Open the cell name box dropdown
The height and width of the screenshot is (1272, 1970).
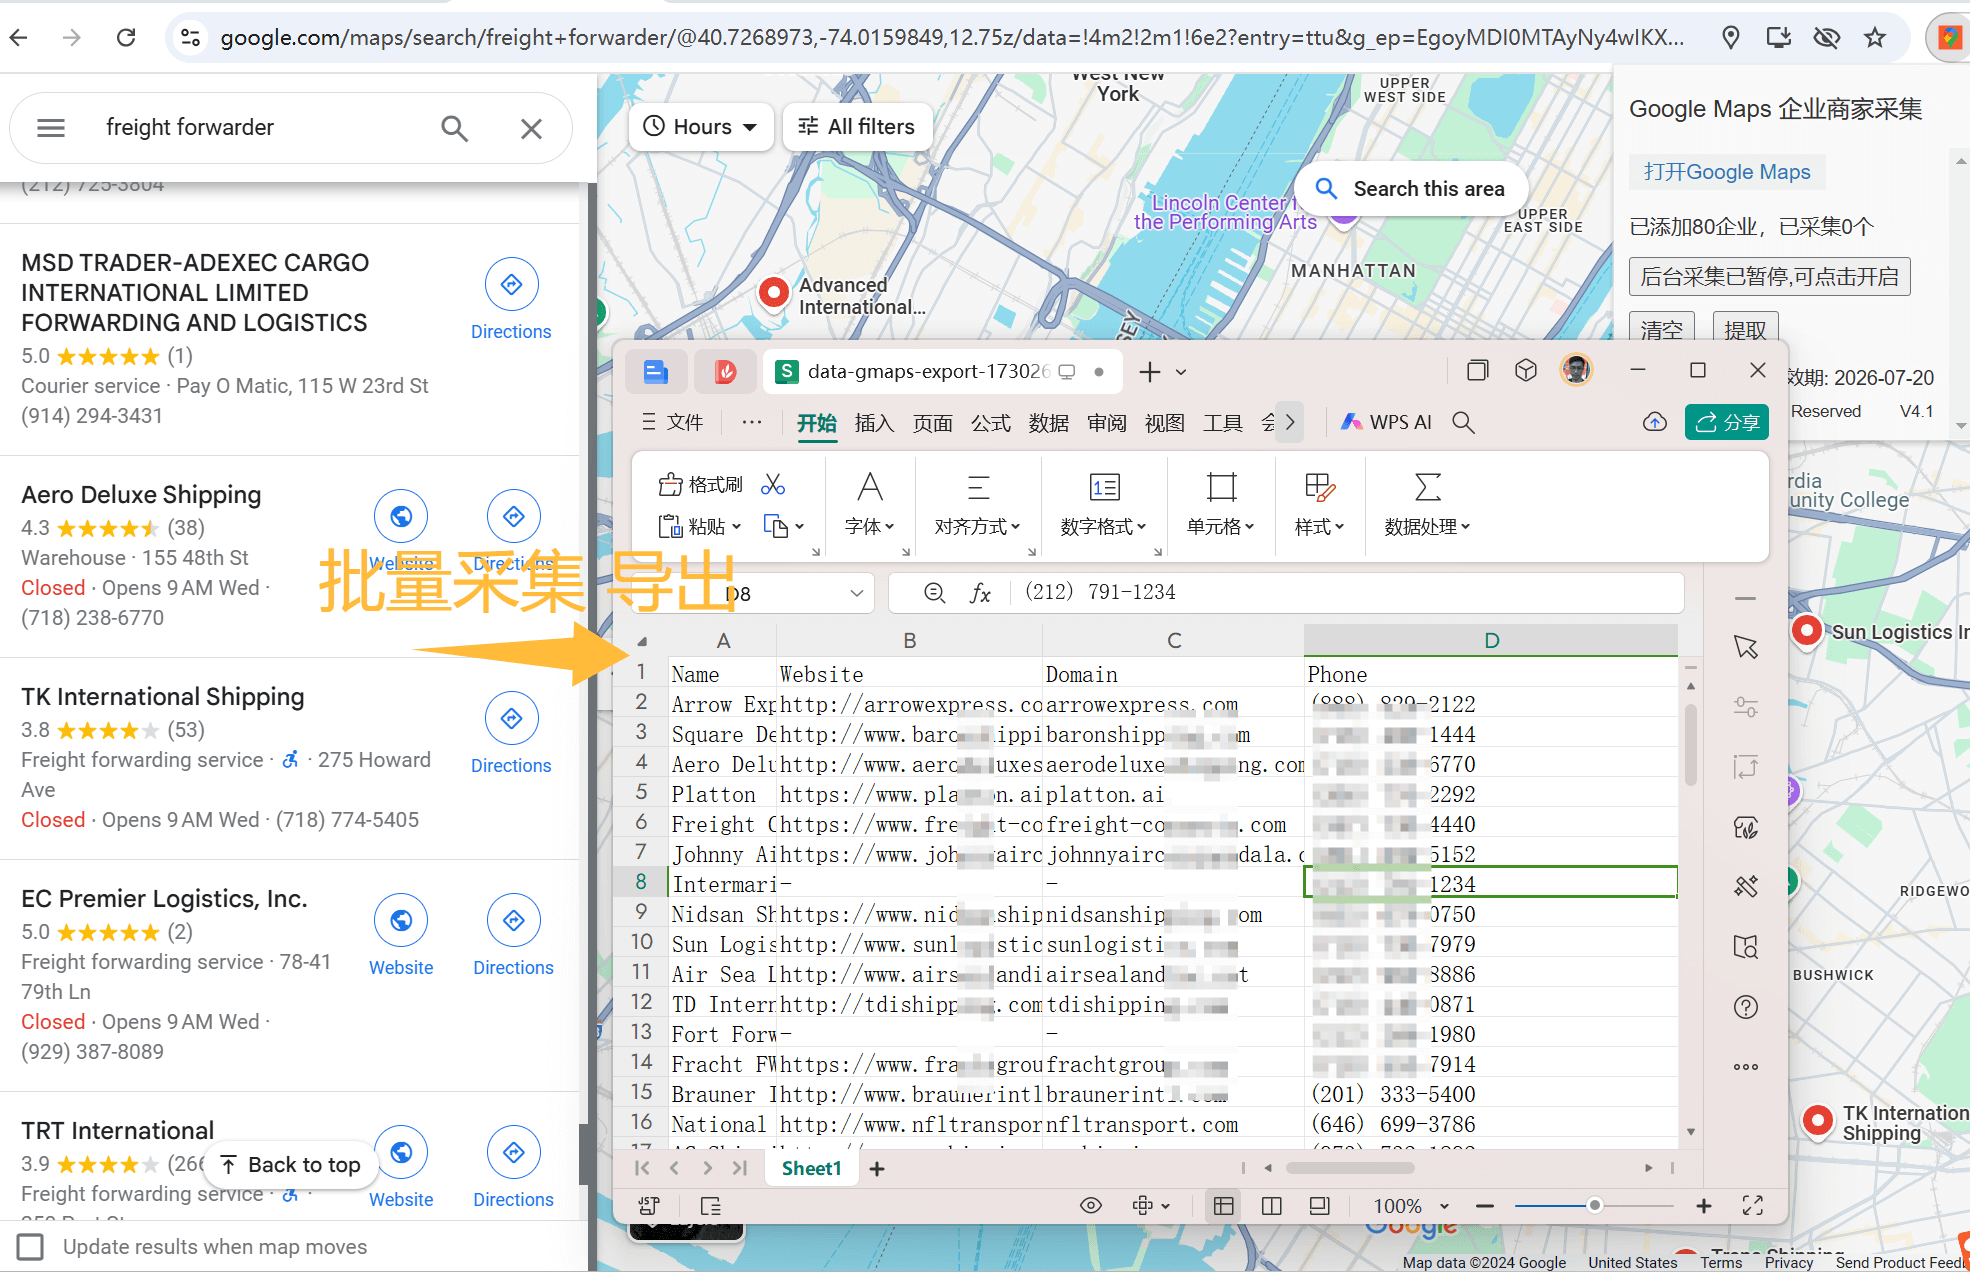pos(857,593)
